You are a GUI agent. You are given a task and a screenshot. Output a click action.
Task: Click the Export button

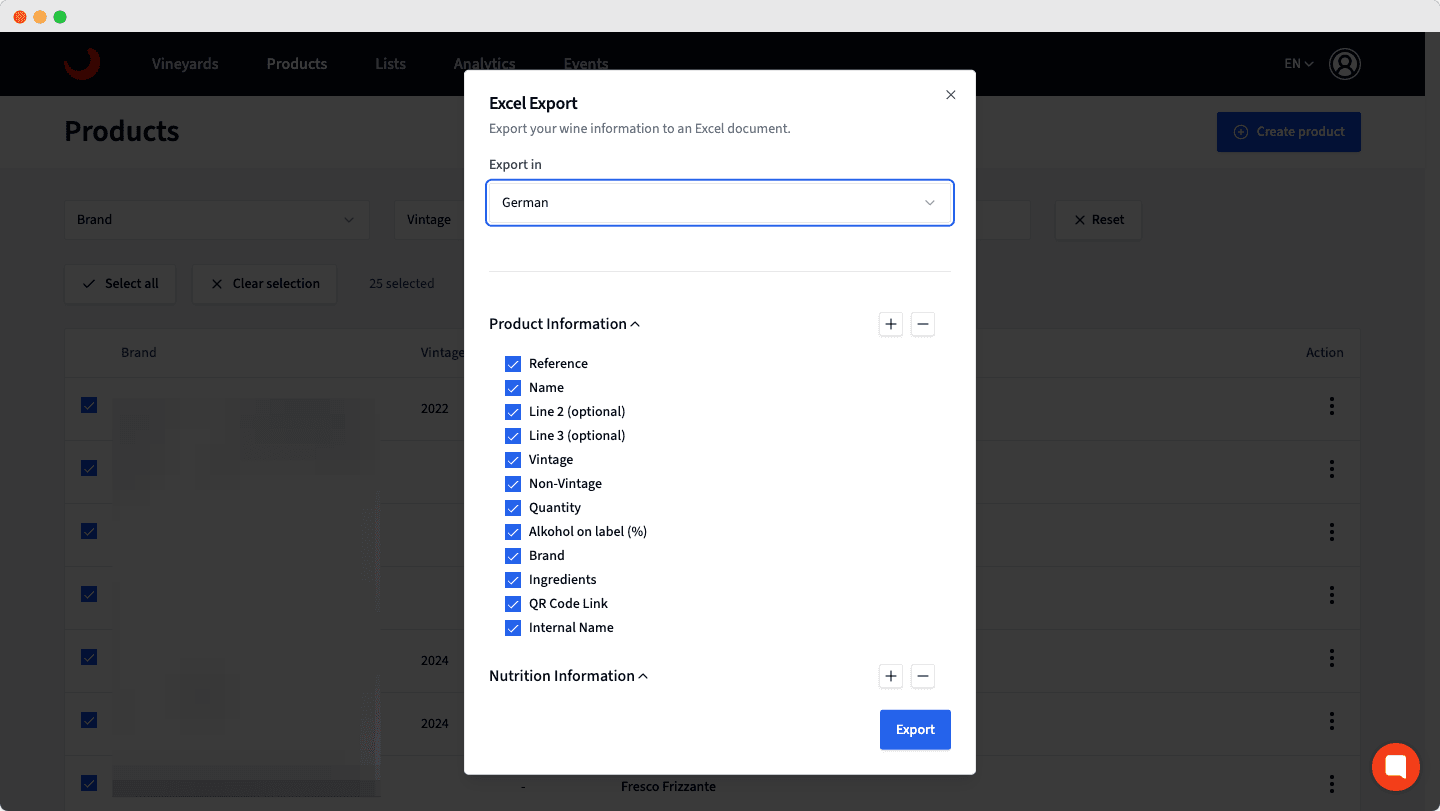pos(914,729)
